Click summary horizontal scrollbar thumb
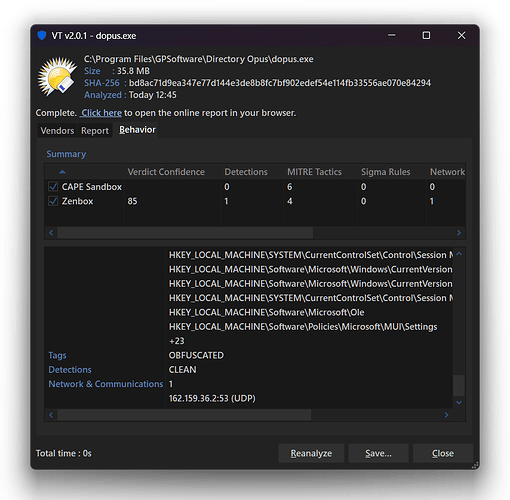This screenshot has width=510, height=500. pyautogui.click(x=185, y=233)
